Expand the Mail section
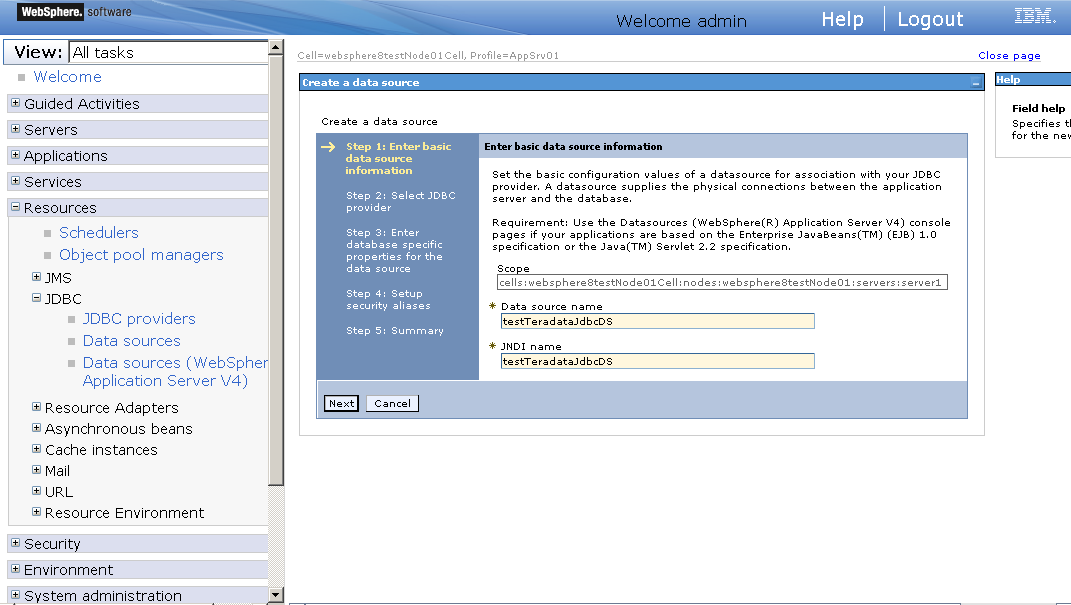The height and width of the screenshot is (605, 1071). point(35,470)
